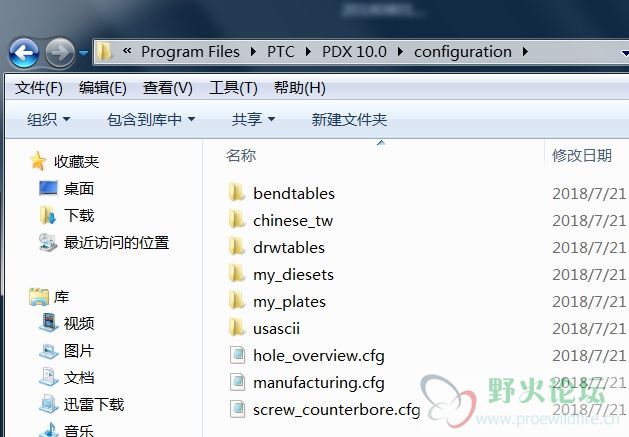Click the 视频 library icon

49,323
